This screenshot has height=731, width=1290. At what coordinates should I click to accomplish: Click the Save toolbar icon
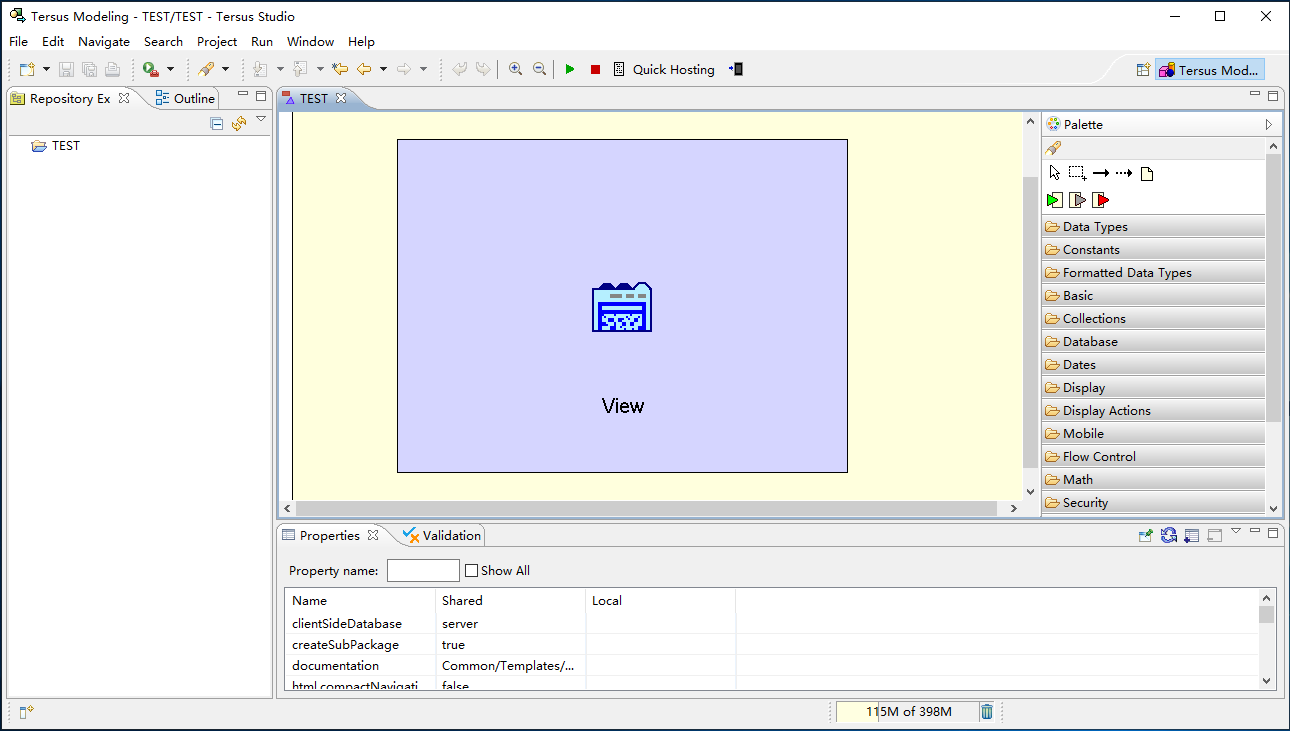click(x=66, y=69)
